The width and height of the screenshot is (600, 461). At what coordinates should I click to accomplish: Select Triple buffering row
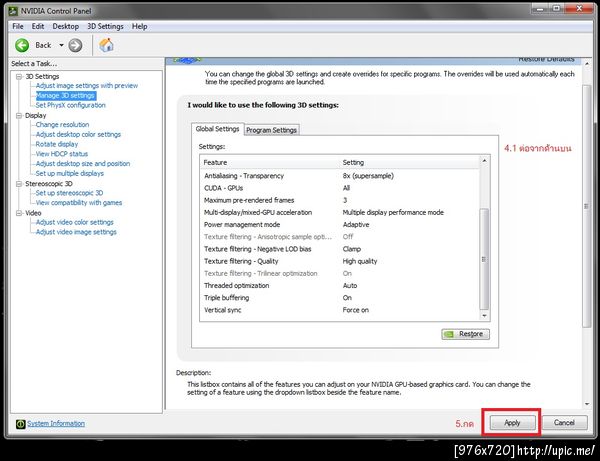[x=339, y=298]
